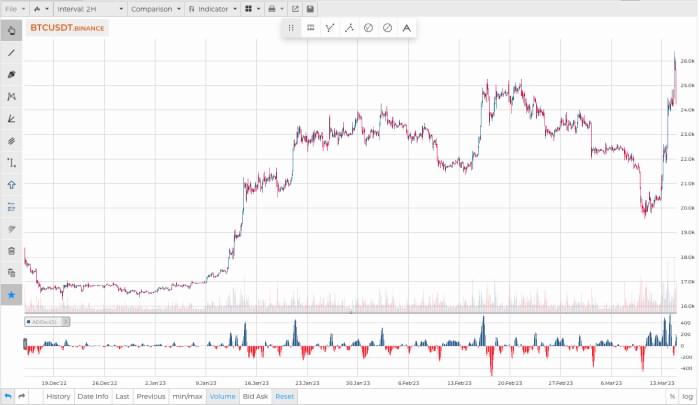Click the 13.Mar'23 date axis label
The width and height of the screenshot is (699, 405).
pos(662,383)
